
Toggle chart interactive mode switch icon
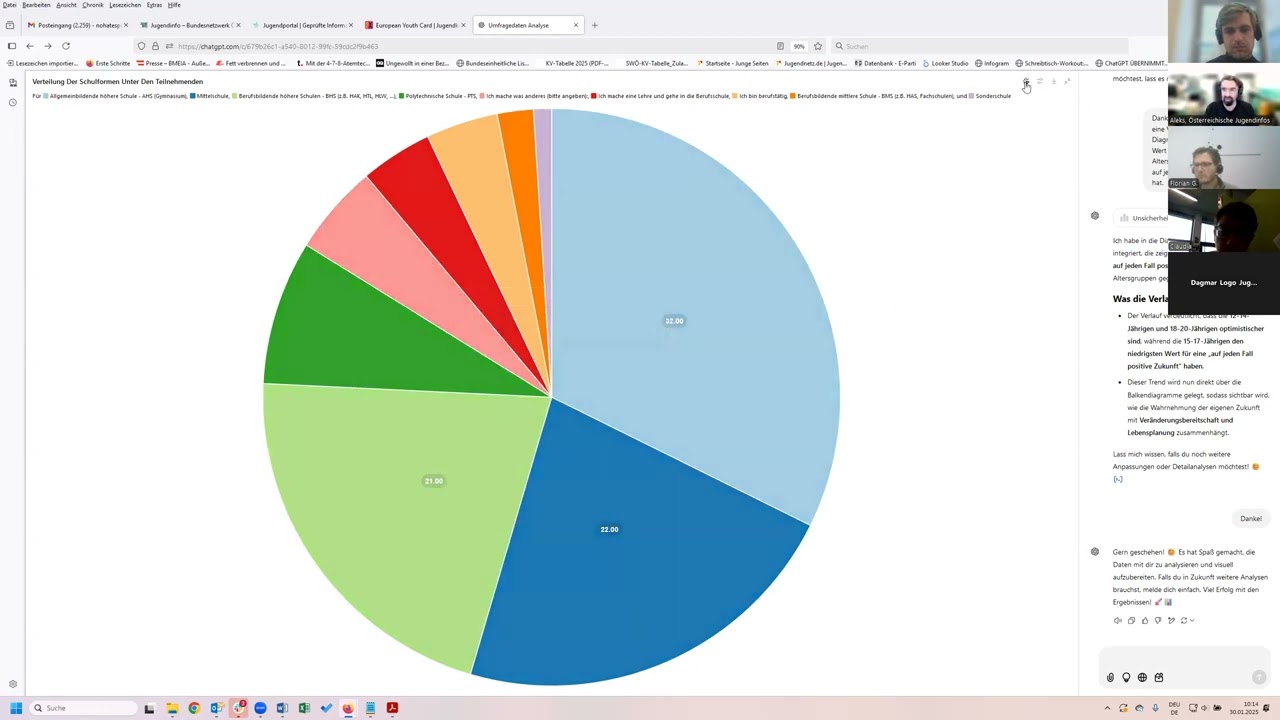(x=1039, y=81)
